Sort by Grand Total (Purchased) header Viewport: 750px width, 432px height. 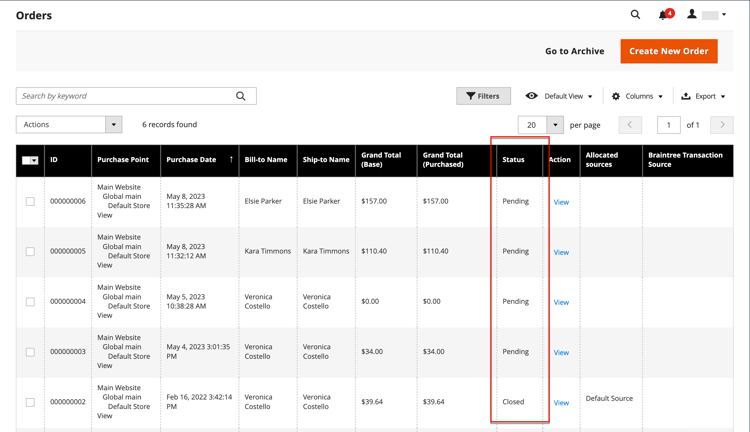pos(456,161)
